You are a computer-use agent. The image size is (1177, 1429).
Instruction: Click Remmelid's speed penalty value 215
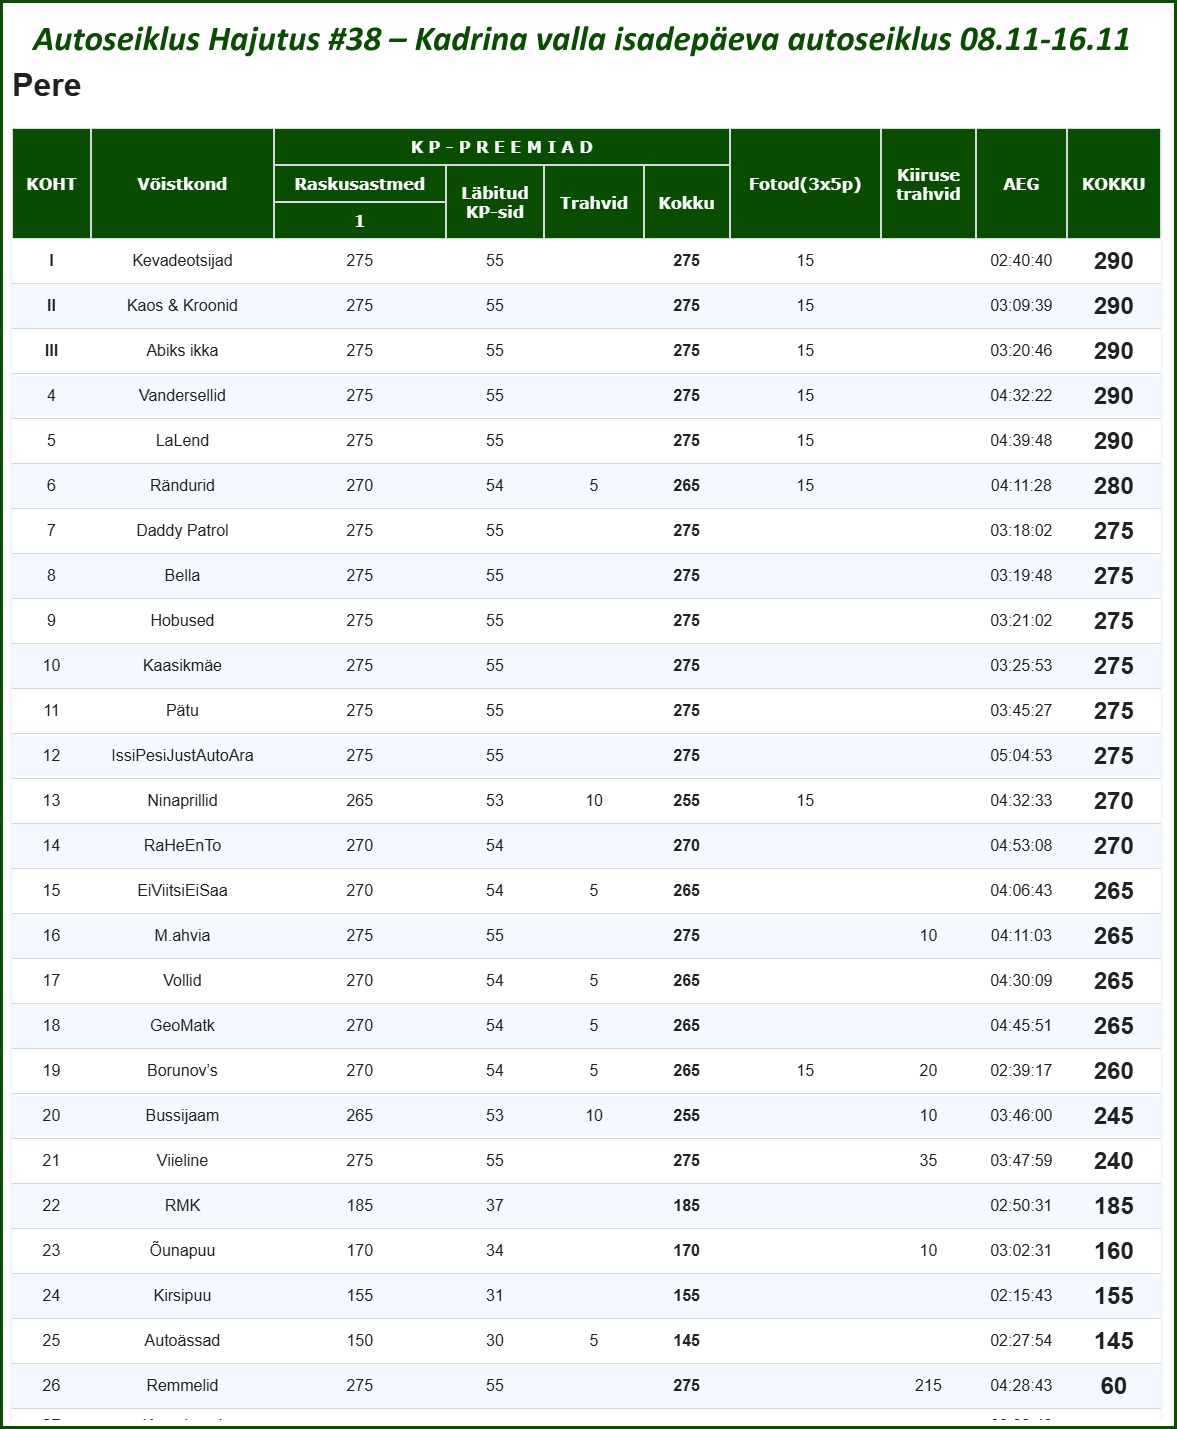tap(928, 1386)
